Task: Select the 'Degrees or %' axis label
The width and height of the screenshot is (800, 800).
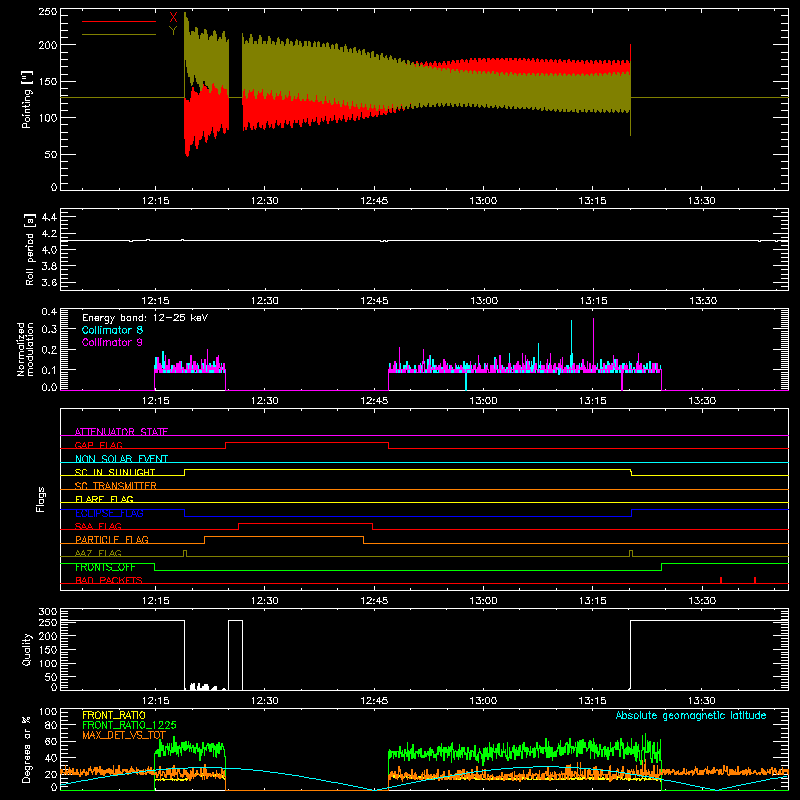Action: click(27, 749)
